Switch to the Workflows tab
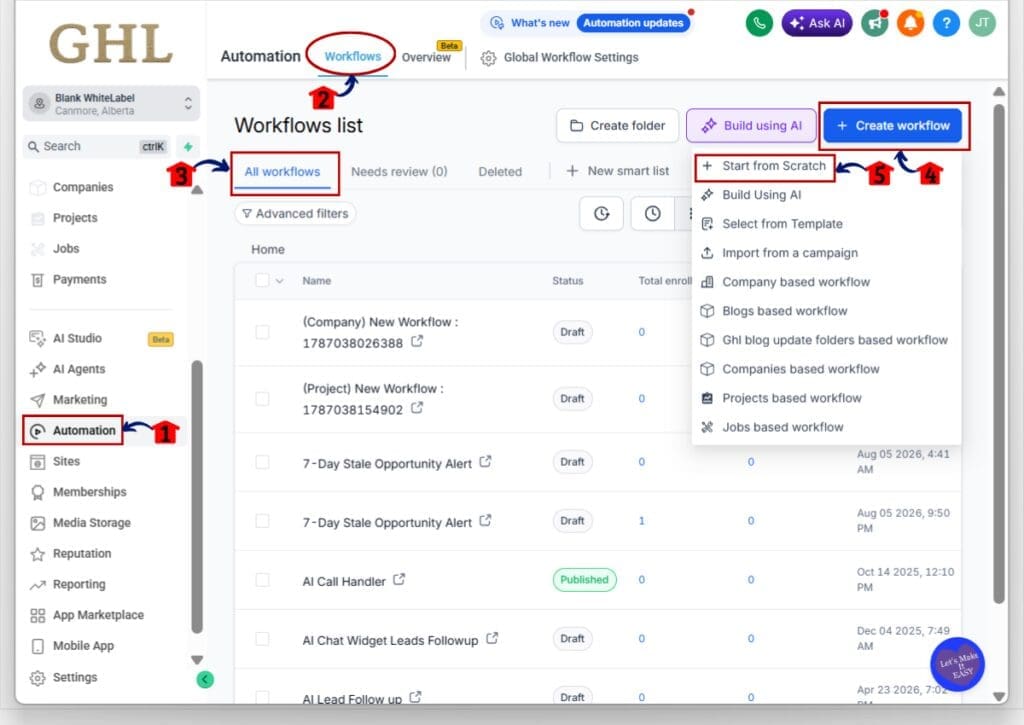This screenshot has width=1024, height=725. [x=353, y=56]
